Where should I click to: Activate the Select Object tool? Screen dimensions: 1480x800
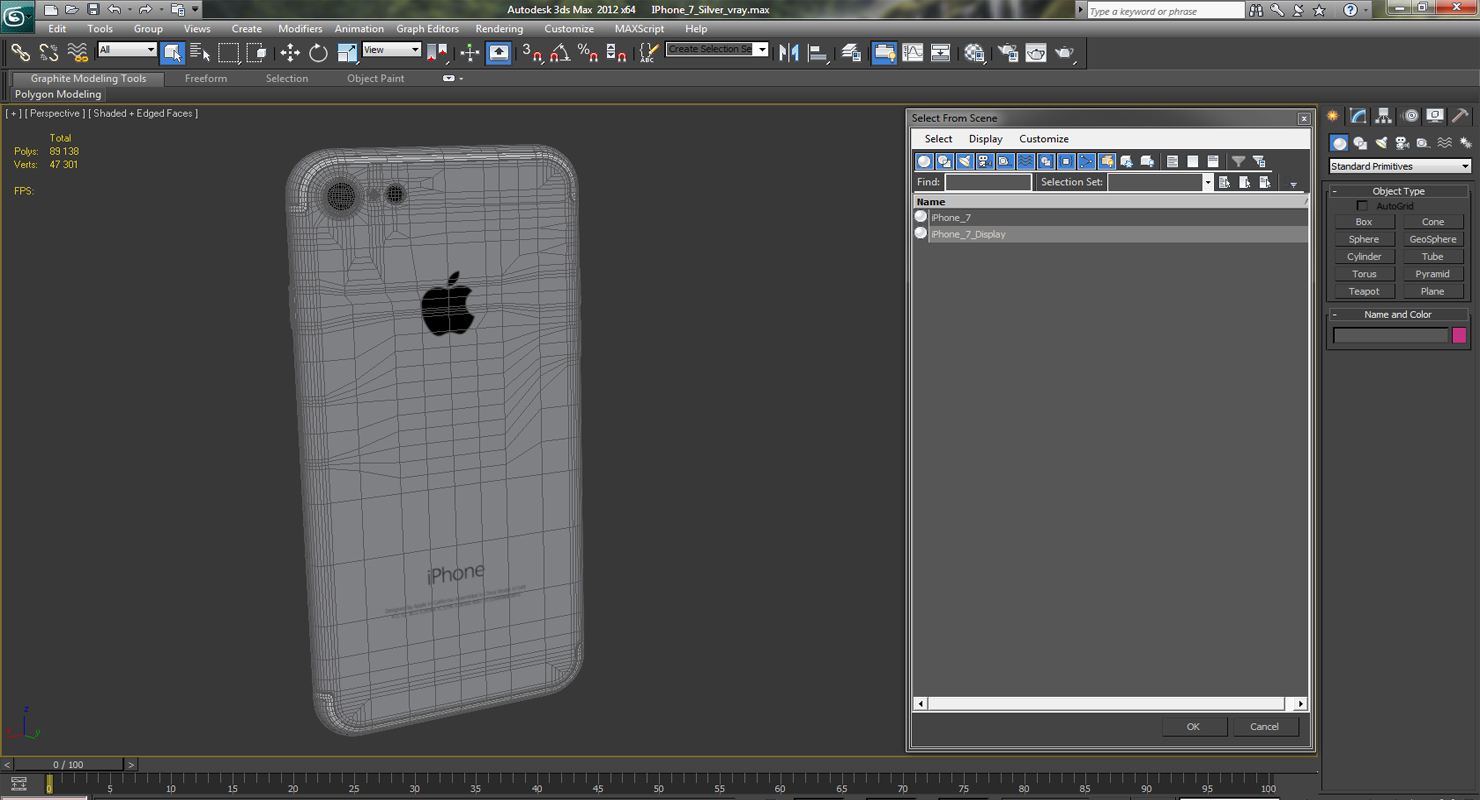pyautogui.click(x=172, y=53)
